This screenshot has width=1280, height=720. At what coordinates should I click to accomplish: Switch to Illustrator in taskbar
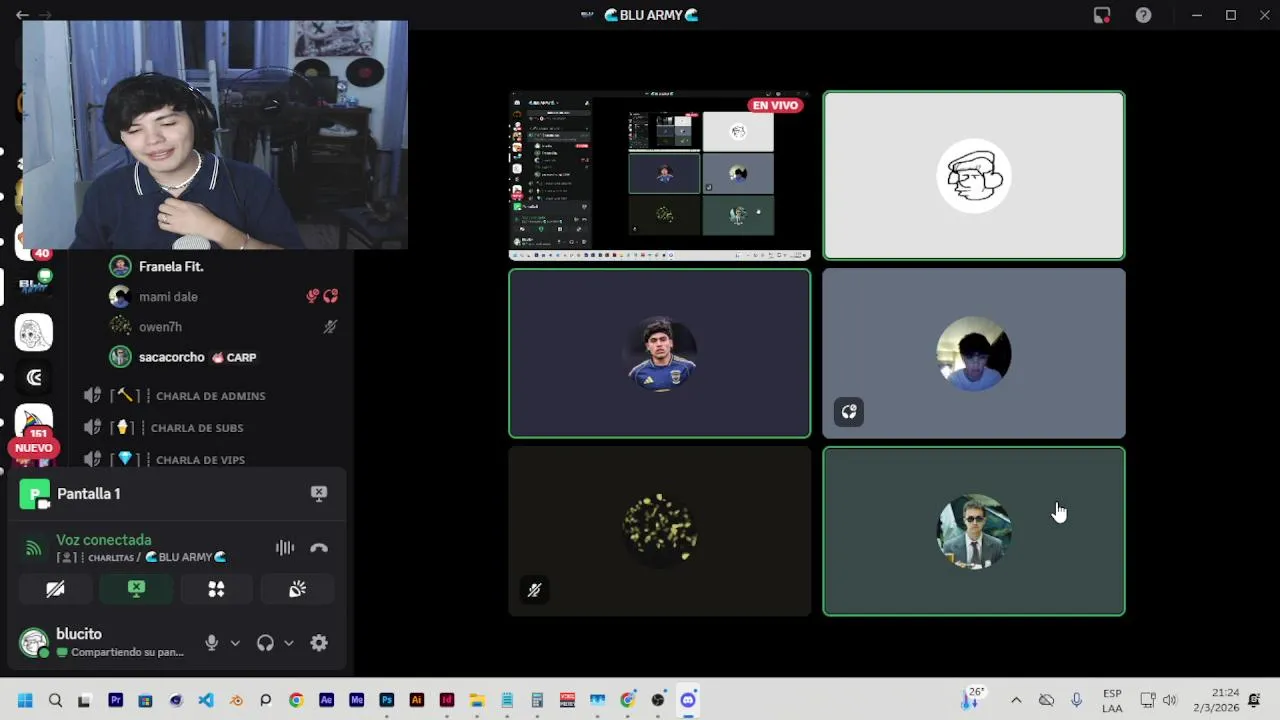click(x=417, y=700)
